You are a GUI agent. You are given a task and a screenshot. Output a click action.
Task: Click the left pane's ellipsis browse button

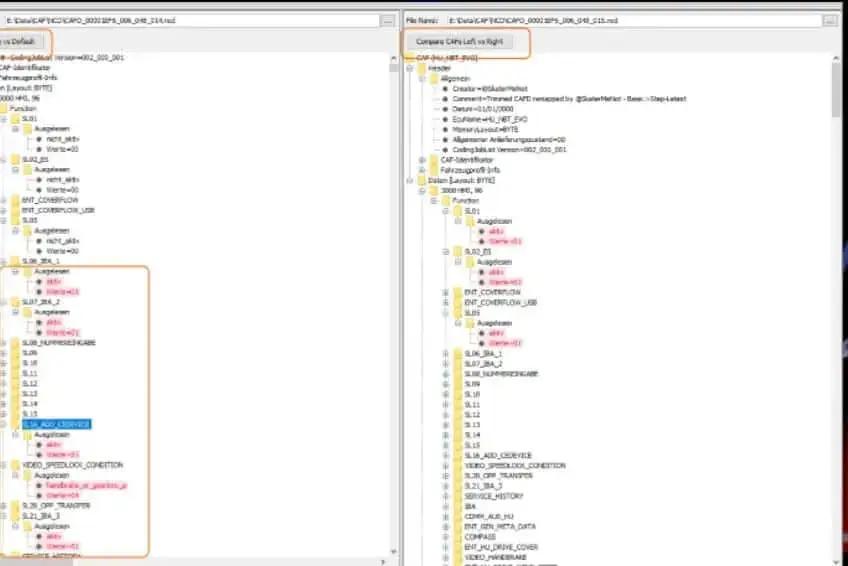[x=386, y=20]
